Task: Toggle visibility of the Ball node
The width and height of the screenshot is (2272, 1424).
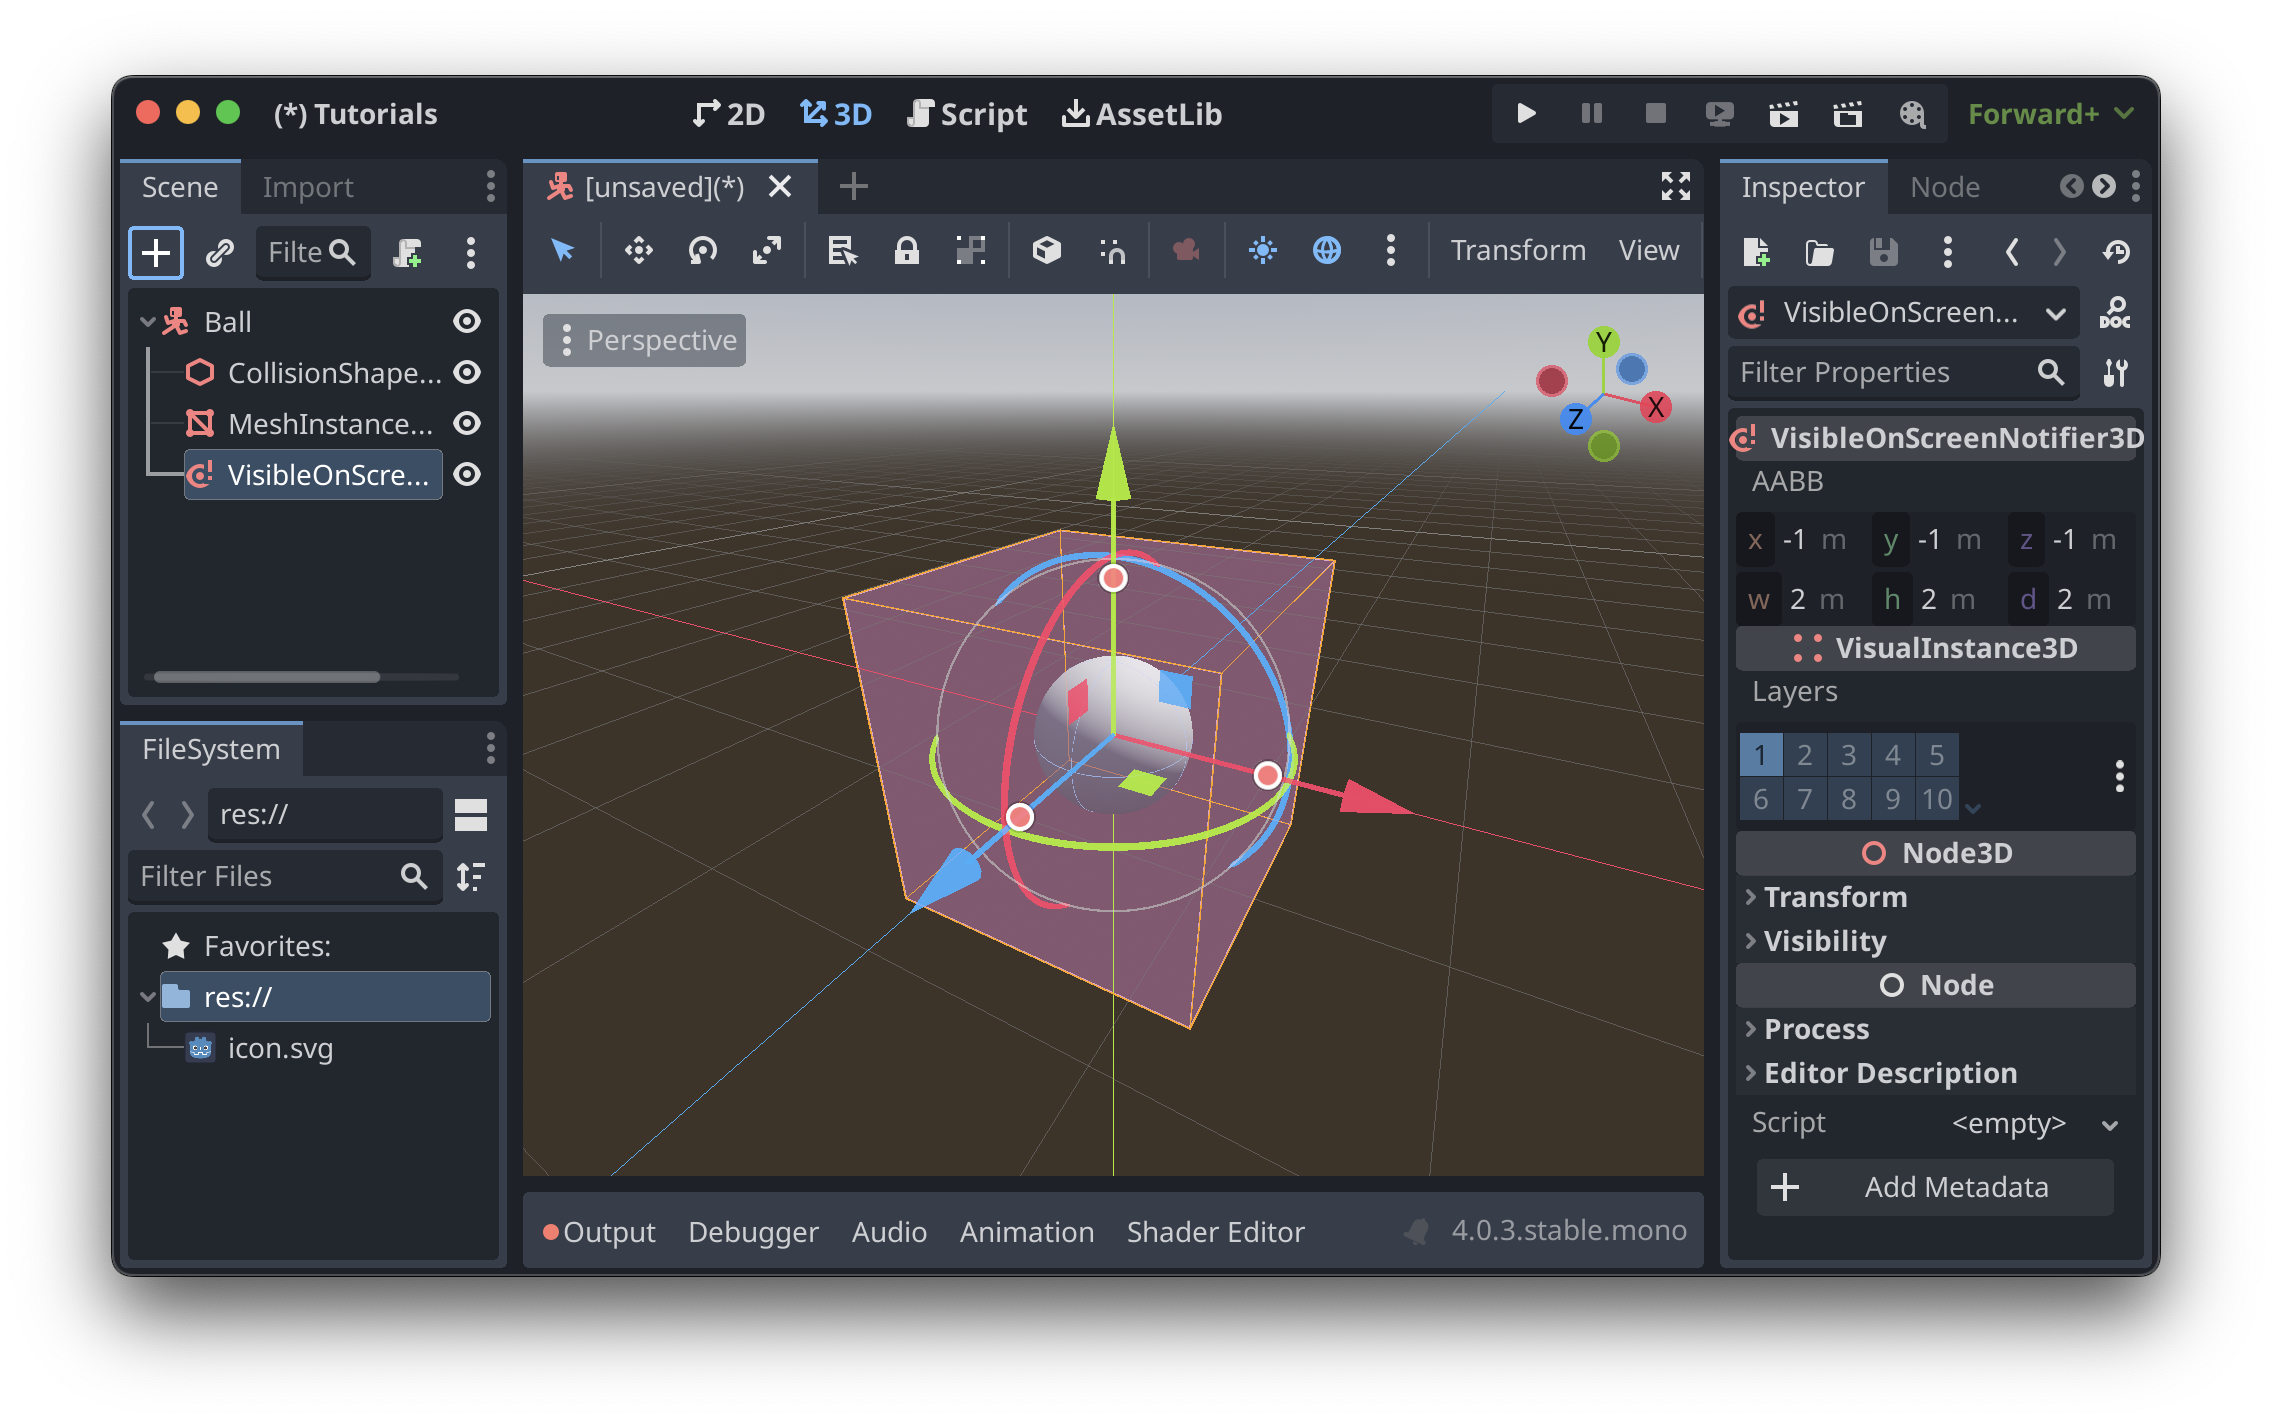Action: pos(467,321)
